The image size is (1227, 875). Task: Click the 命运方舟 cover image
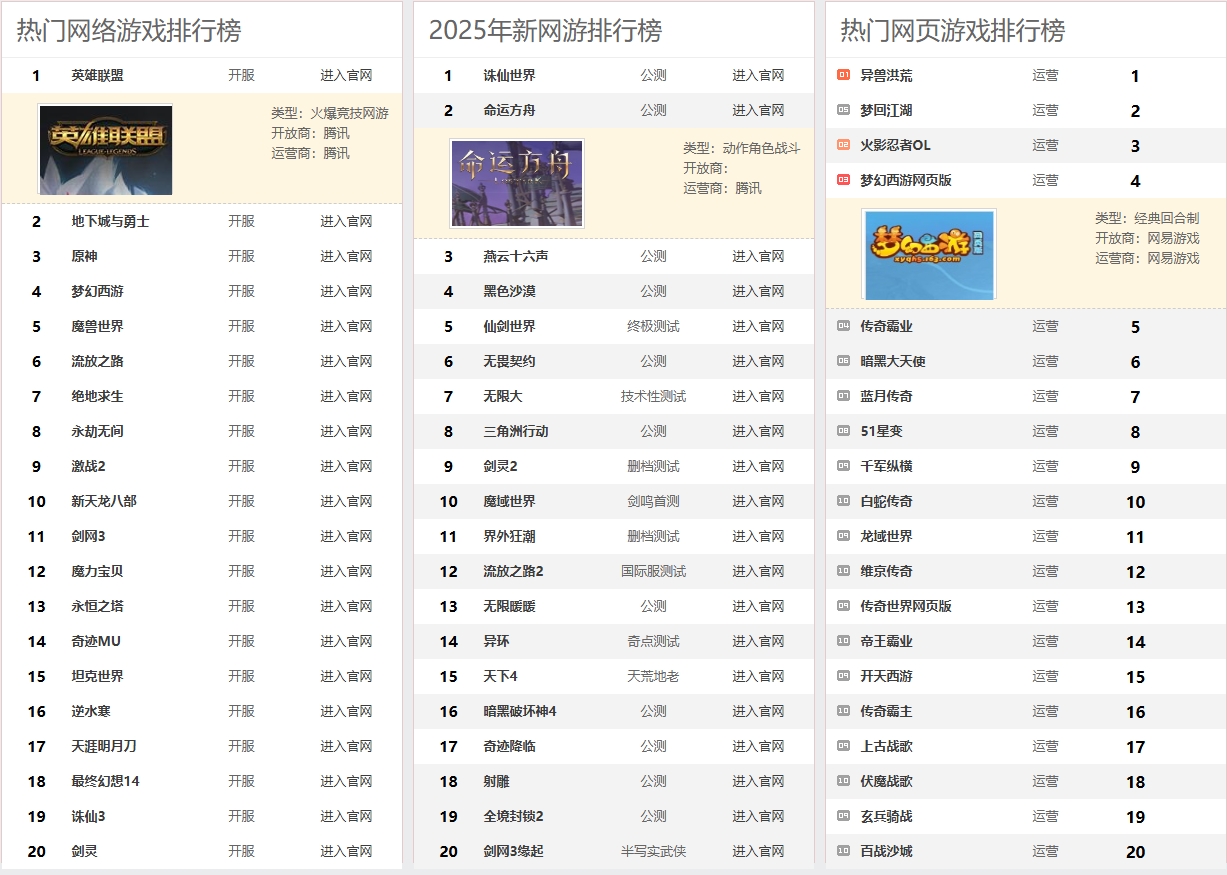(516, 183)
